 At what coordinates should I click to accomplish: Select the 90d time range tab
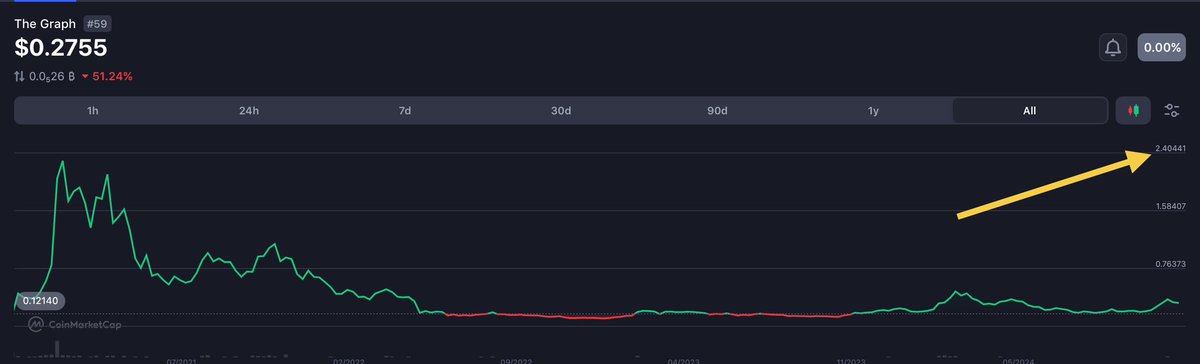717,111
